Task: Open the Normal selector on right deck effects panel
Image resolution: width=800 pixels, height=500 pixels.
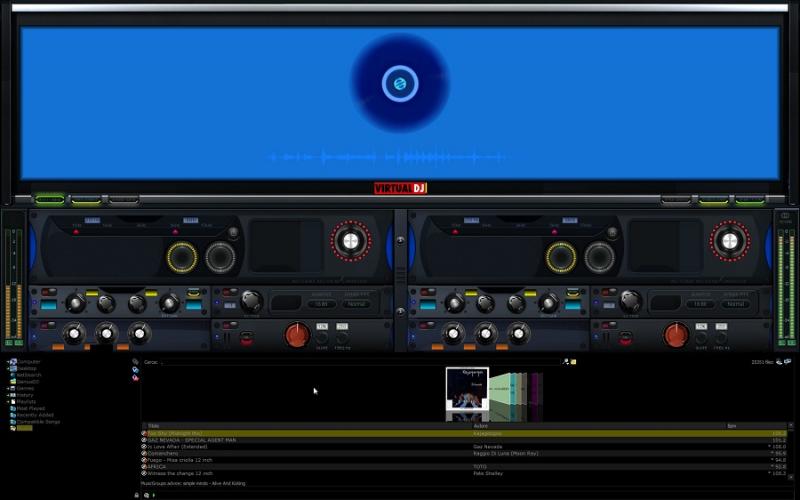Action: 735,304
